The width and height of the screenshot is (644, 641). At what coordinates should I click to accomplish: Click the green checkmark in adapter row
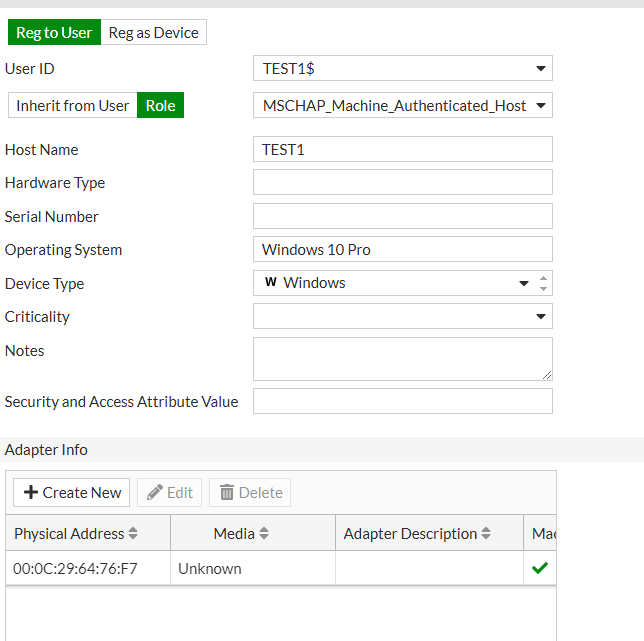540,568
